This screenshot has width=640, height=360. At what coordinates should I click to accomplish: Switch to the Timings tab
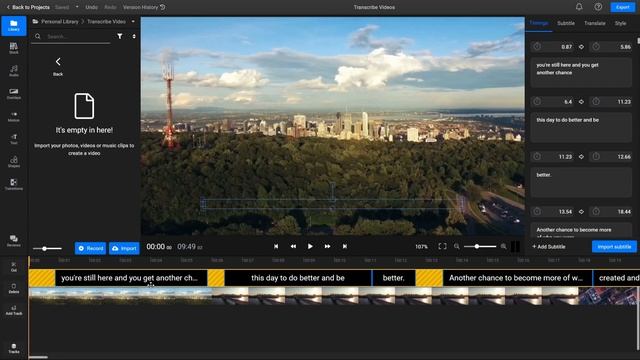[539, 23]
